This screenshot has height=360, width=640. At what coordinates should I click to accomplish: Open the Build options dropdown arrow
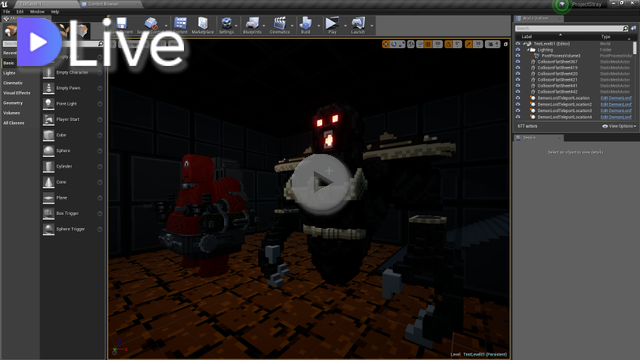(319, 26)
